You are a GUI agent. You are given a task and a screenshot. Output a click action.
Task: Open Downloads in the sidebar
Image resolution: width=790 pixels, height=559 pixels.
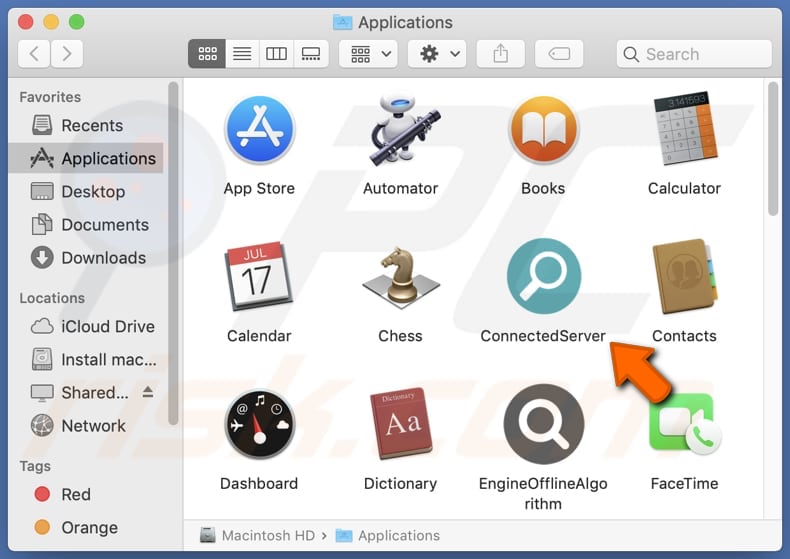(86, 257)
